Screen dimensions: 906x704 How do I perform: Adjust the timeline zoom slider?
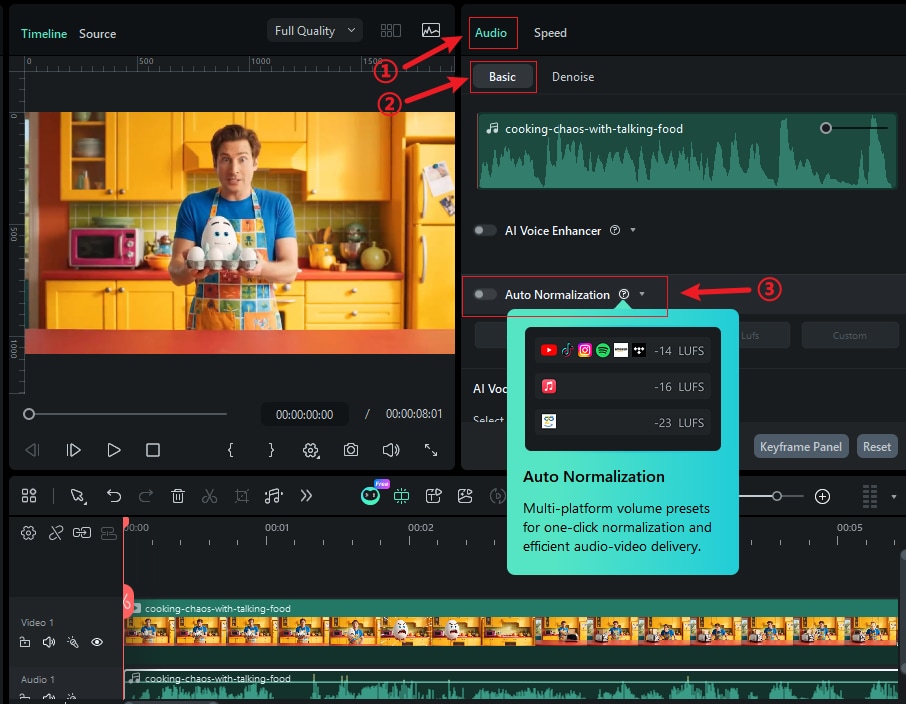click(777, 496)
